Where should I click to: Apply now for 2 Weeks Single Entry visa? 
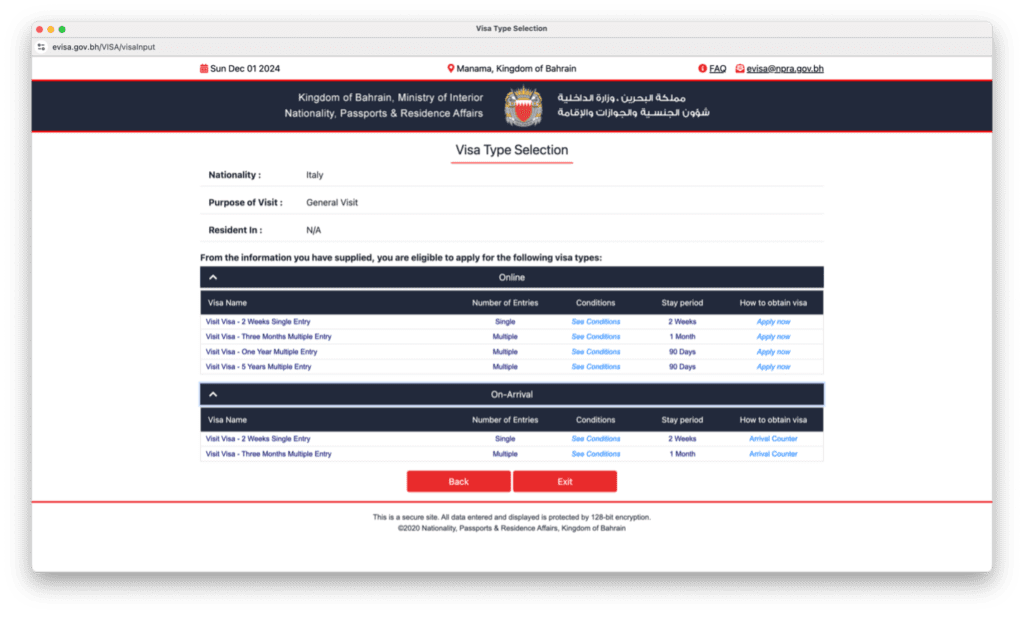pos(773,322)
